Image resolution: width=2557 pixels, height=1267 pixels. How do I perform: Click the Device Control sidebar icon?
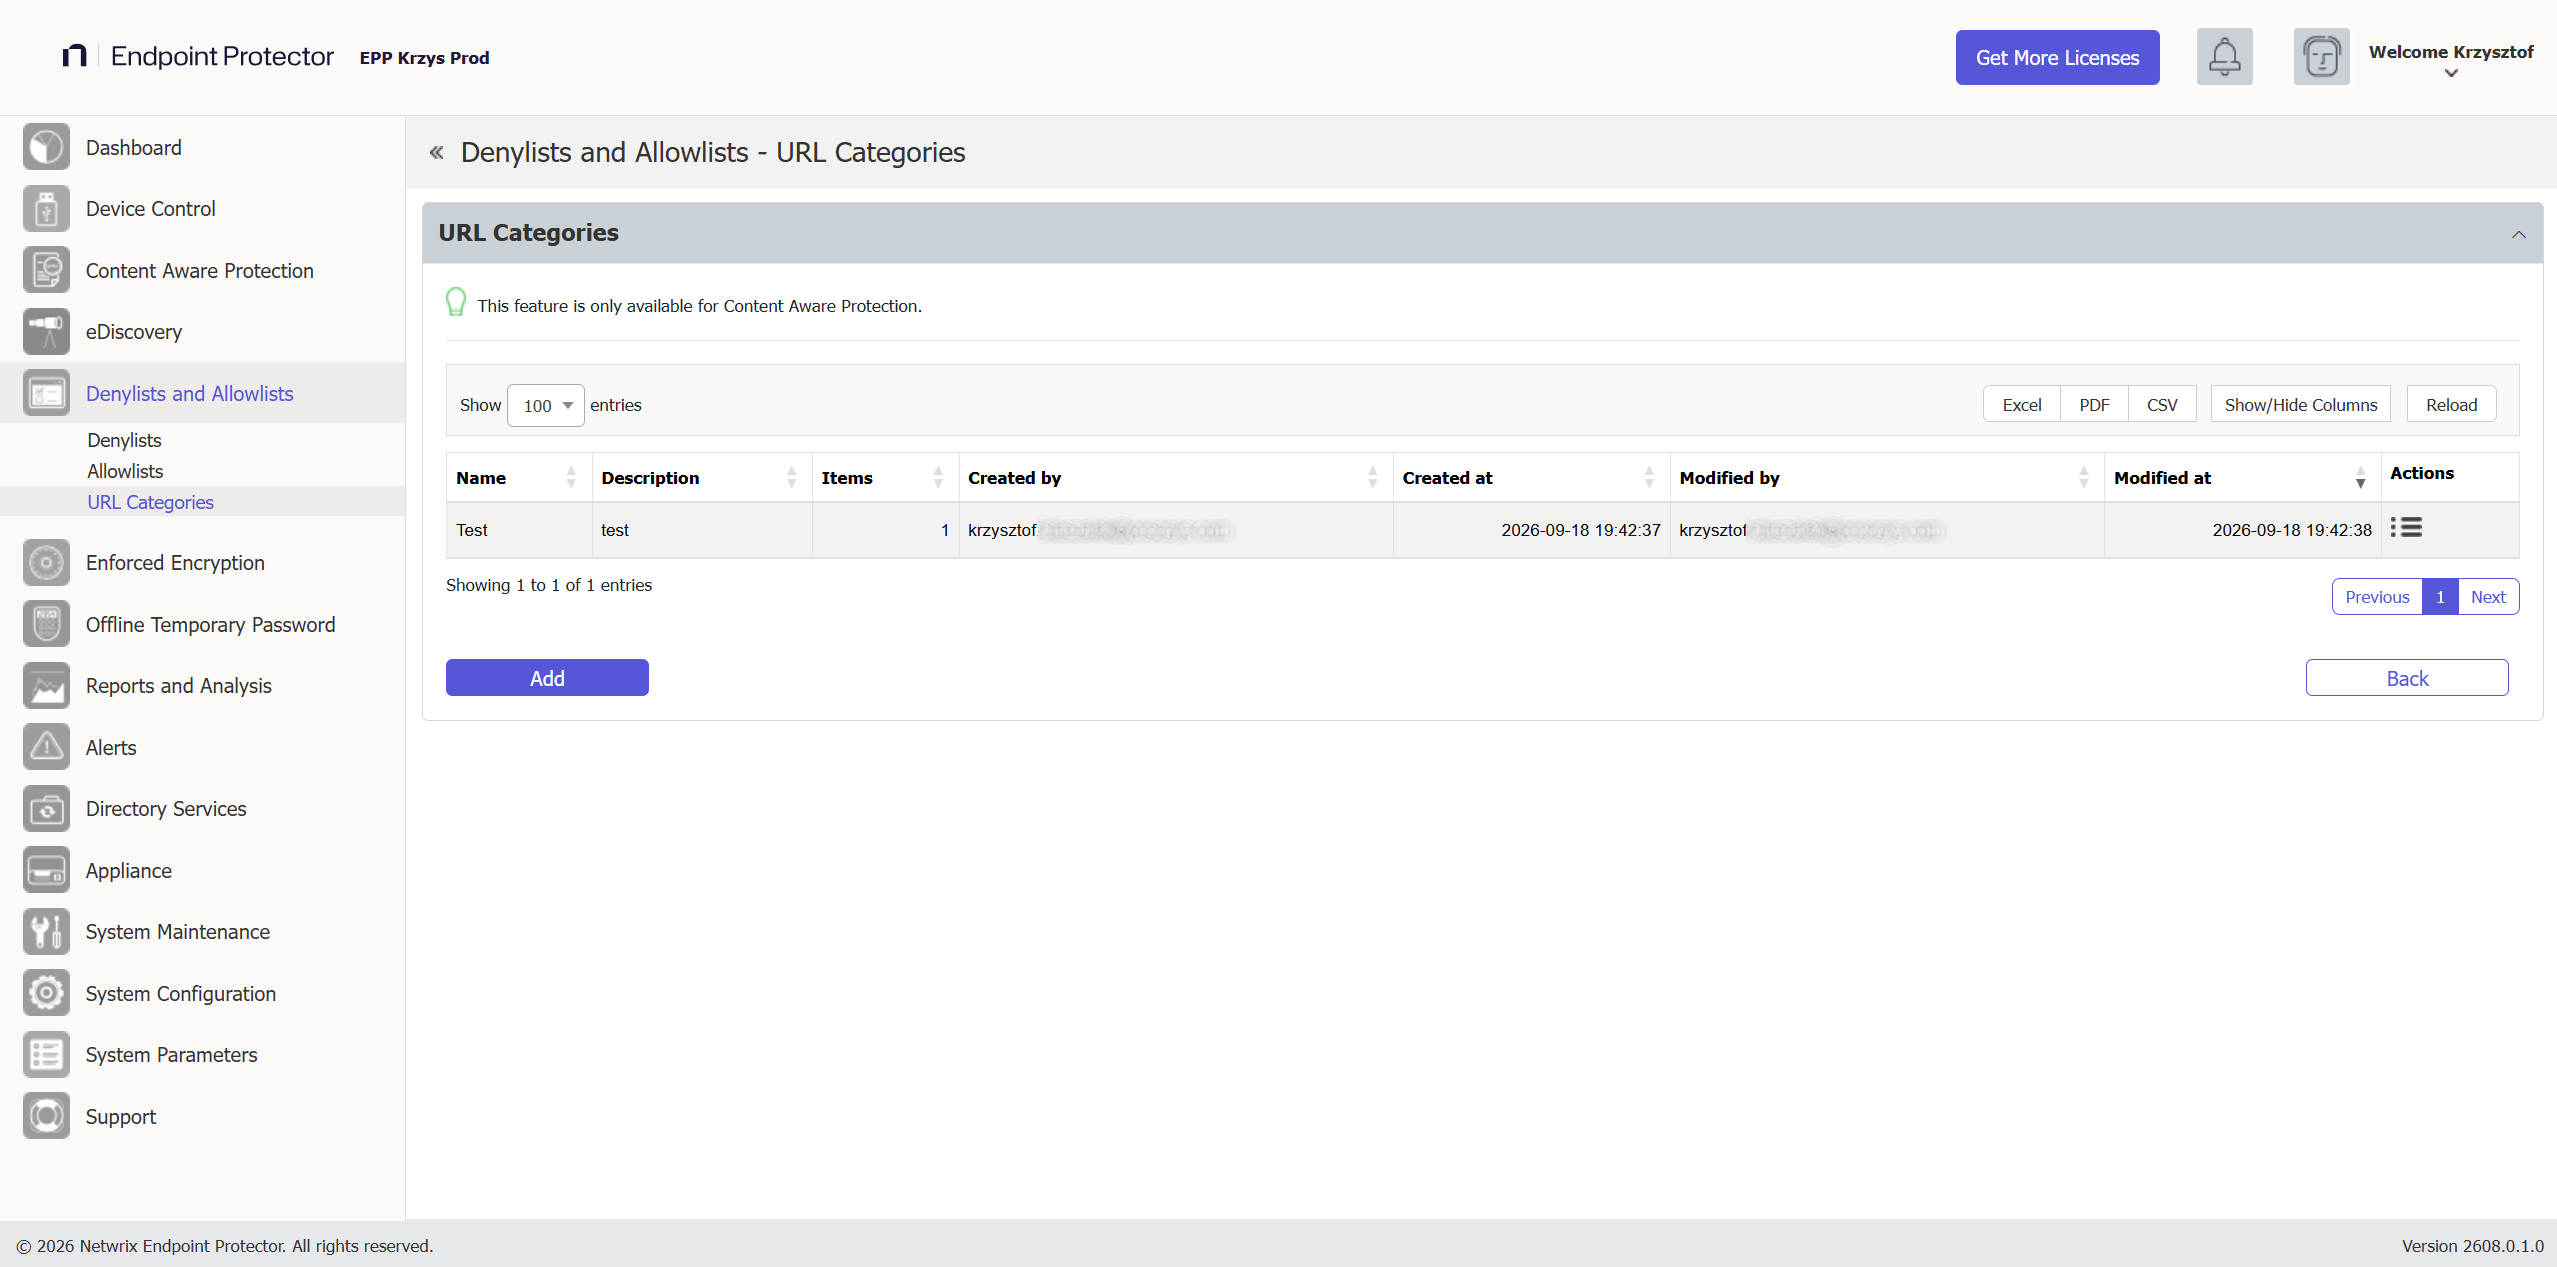tap(46, 209)
